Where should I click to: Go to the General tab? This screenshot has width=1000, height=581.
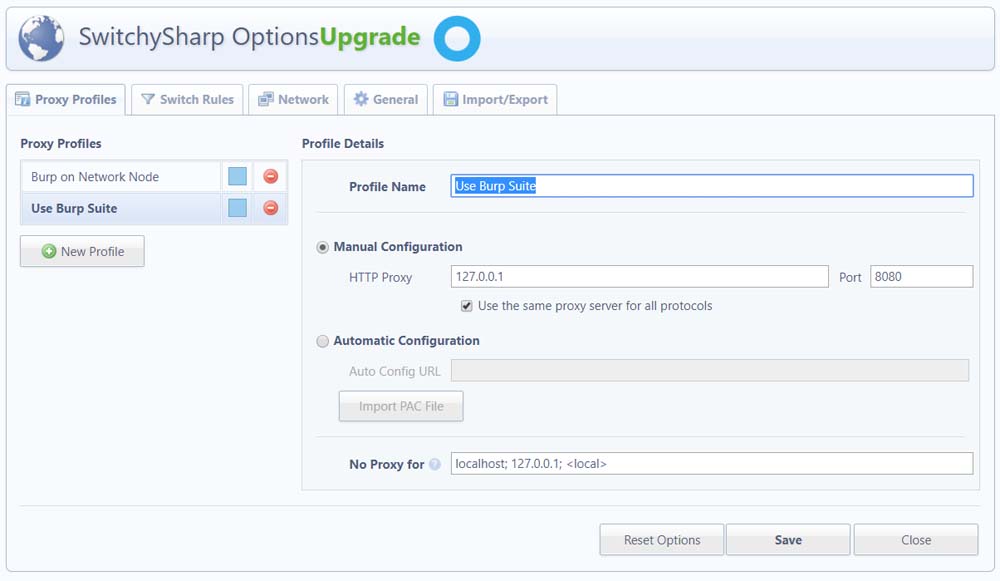(386, 99)
